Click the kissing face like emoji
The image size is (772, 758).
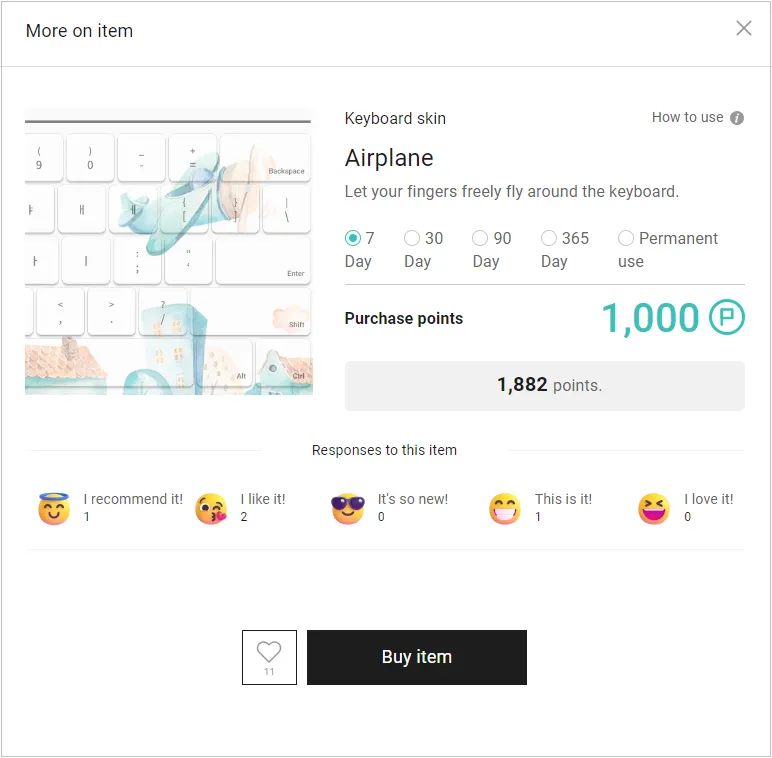tap(211, 509)
